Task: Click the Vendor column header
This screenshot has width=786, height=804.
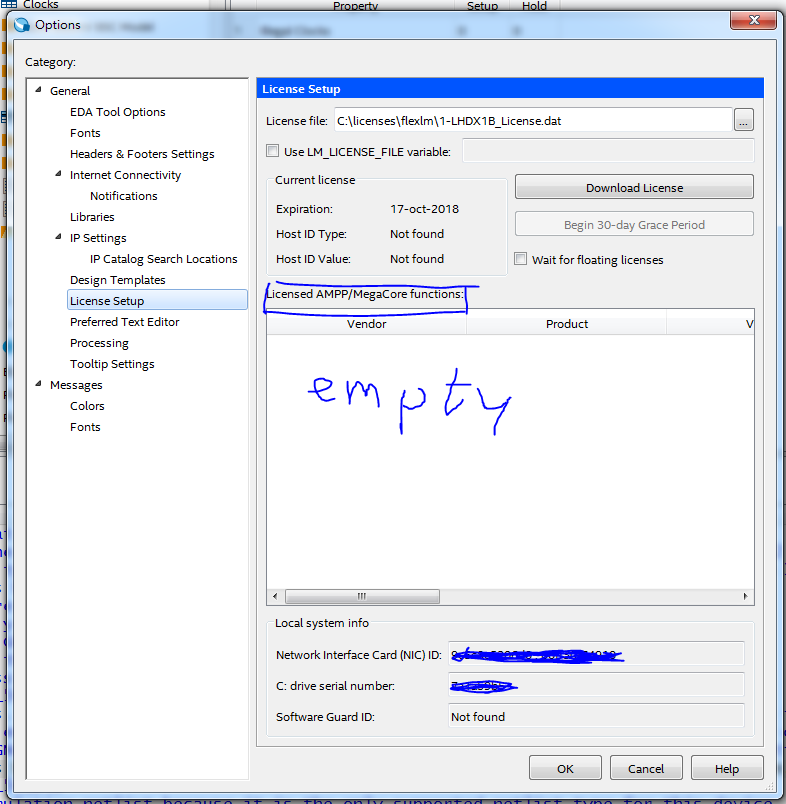Action: 366,324
